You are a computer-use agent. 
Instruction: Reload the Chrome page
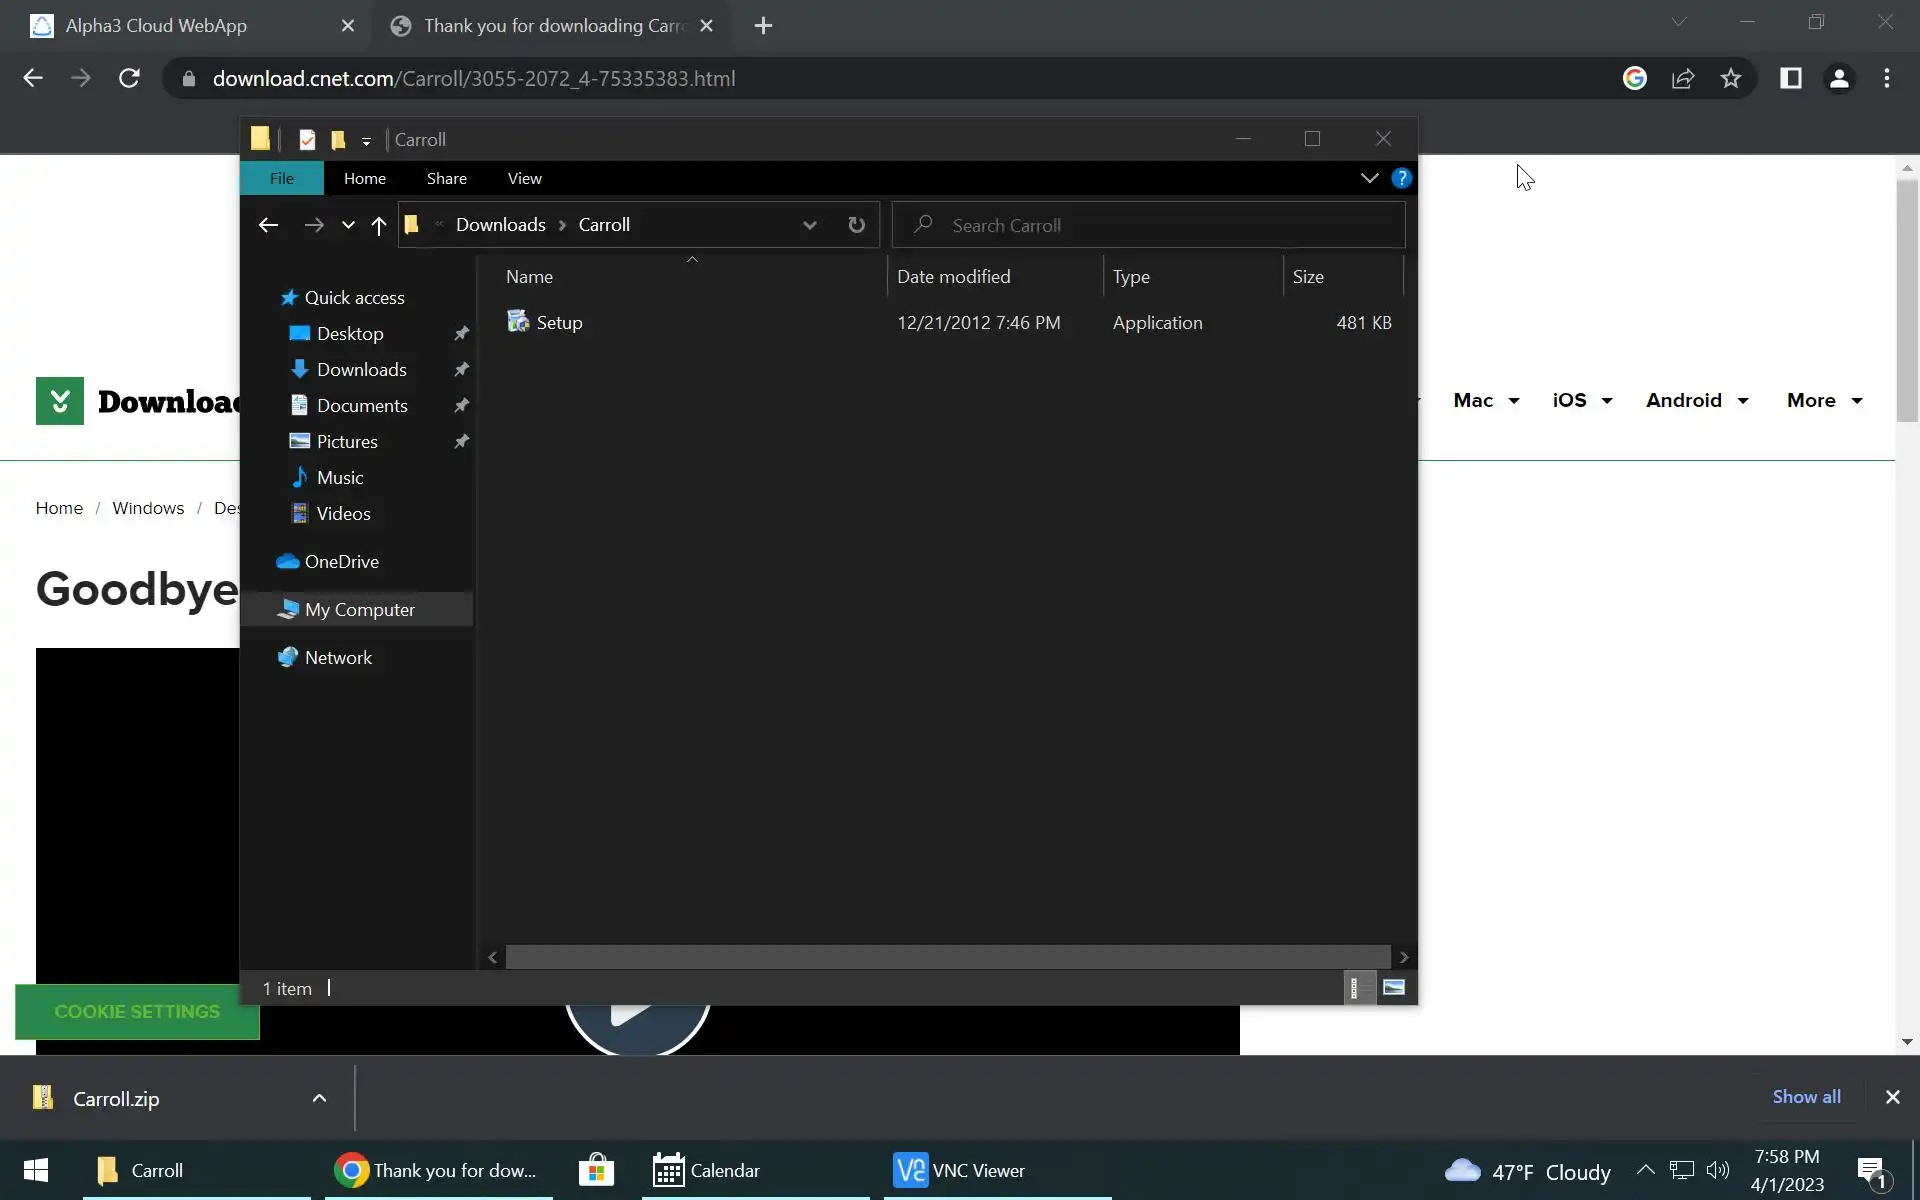tap(129, 79)
